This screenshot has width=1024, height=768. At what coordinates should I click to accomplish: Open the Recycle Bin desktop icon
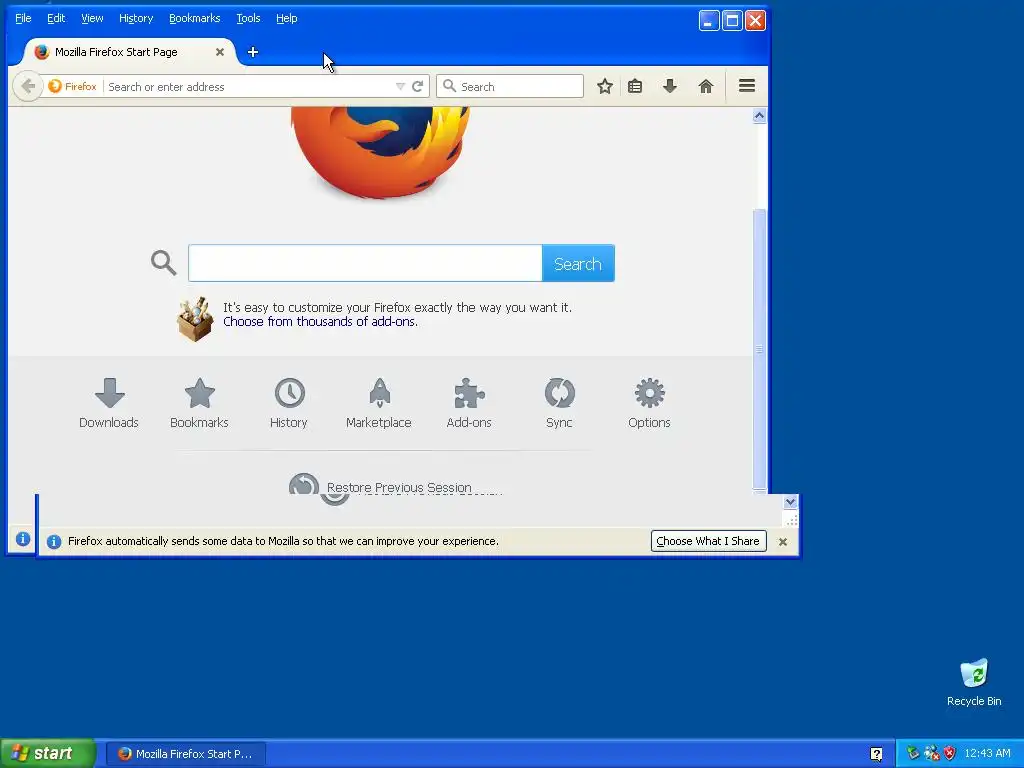[x=974, y=682]
